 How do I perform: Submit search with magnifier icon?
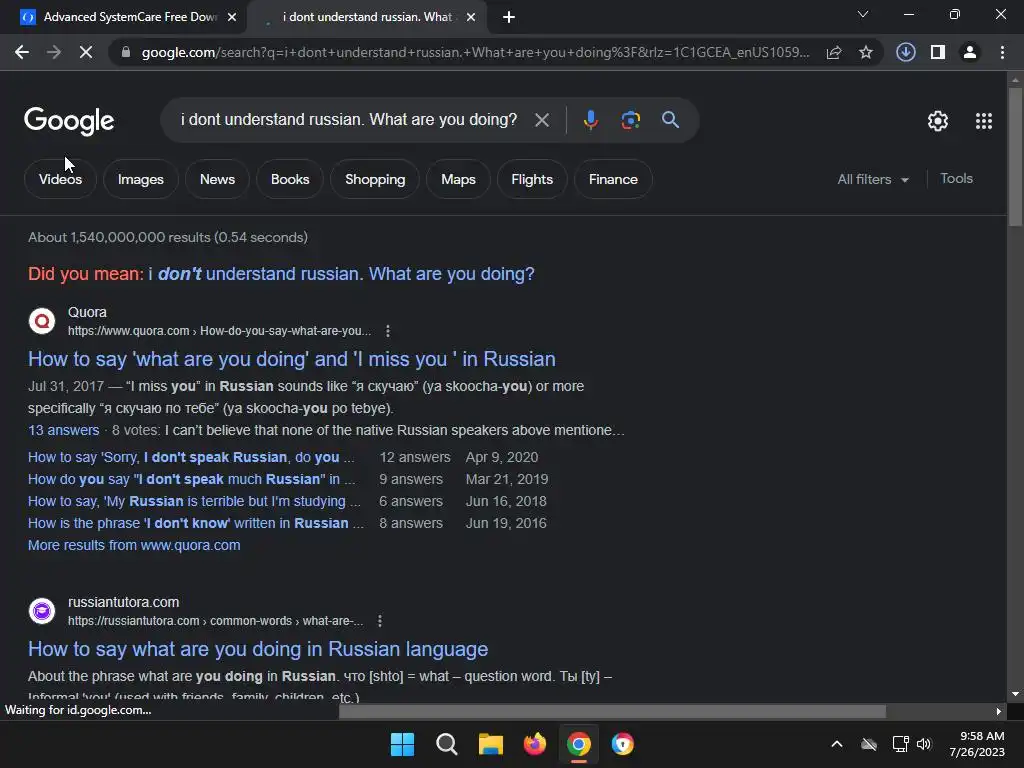pyautogui.click(x=670, y=120)
